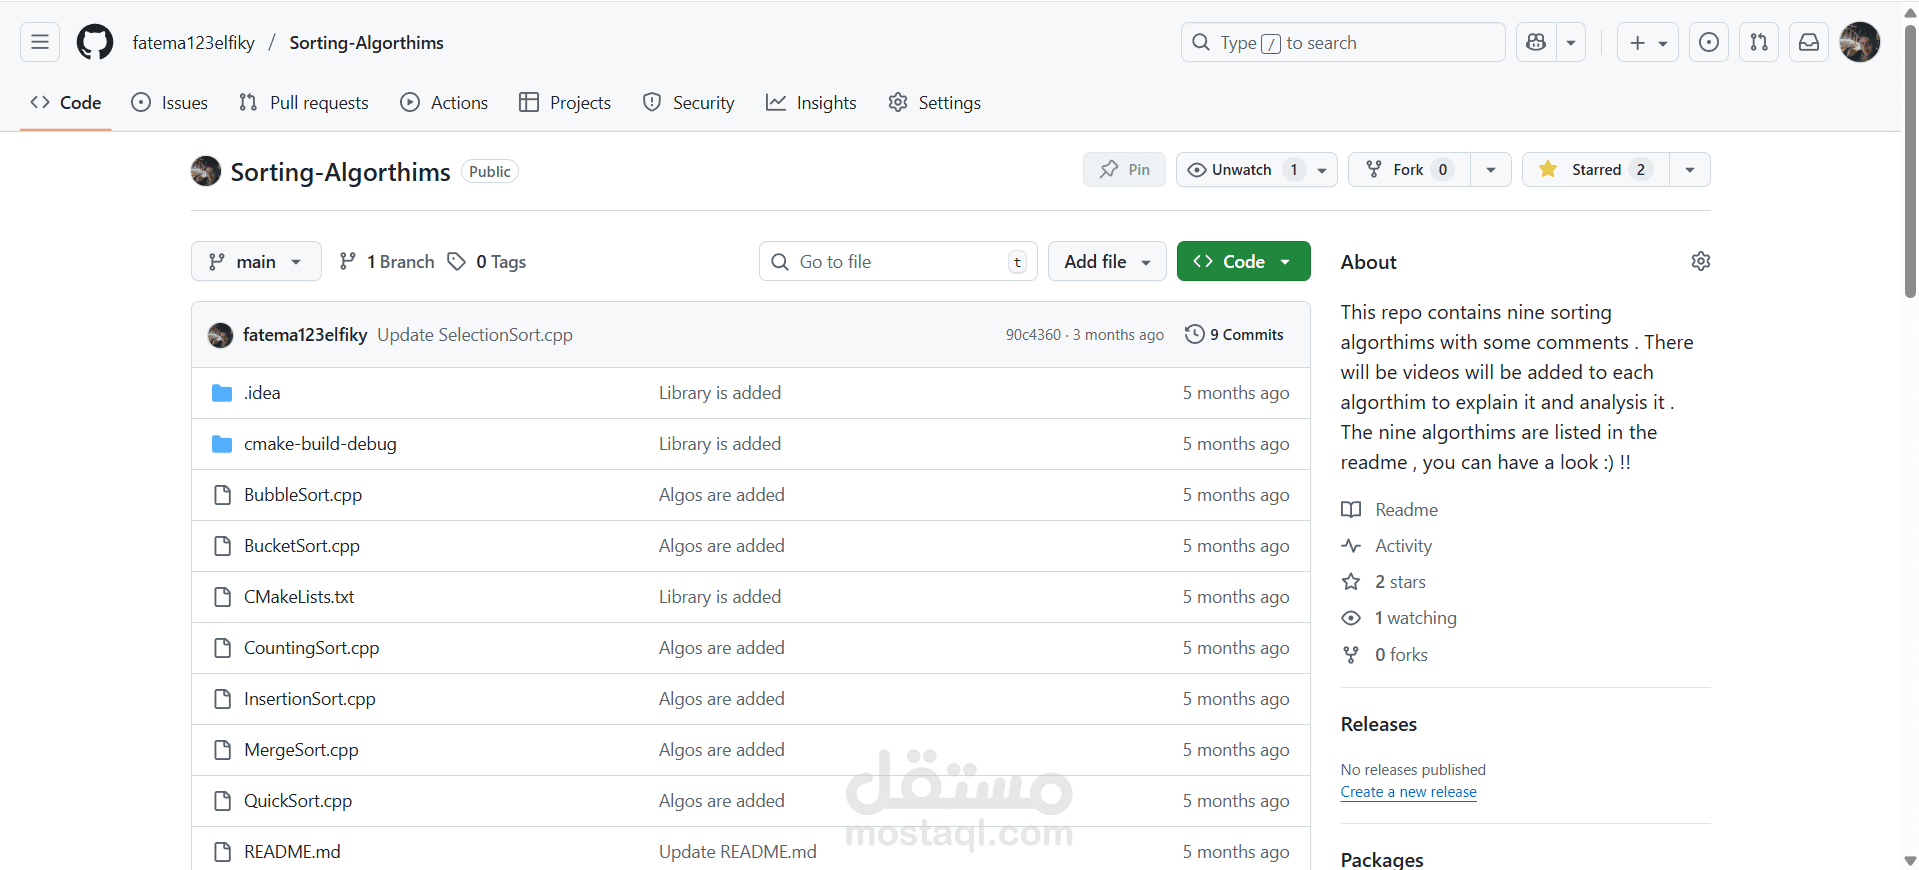The width and height of the screenshot is (1919, 870).
Task: Open the Security tab
Action: point(688,103)
